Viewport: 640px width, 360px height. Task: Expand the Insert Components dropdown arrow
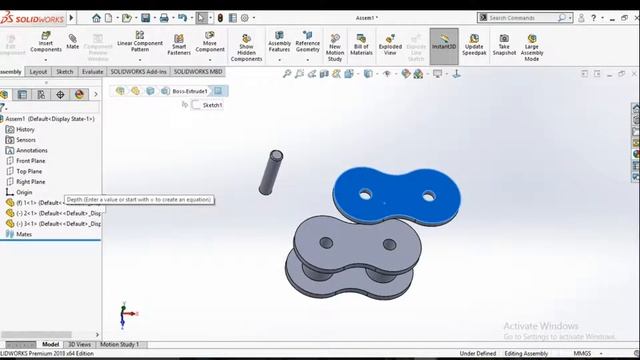(46, 60)
